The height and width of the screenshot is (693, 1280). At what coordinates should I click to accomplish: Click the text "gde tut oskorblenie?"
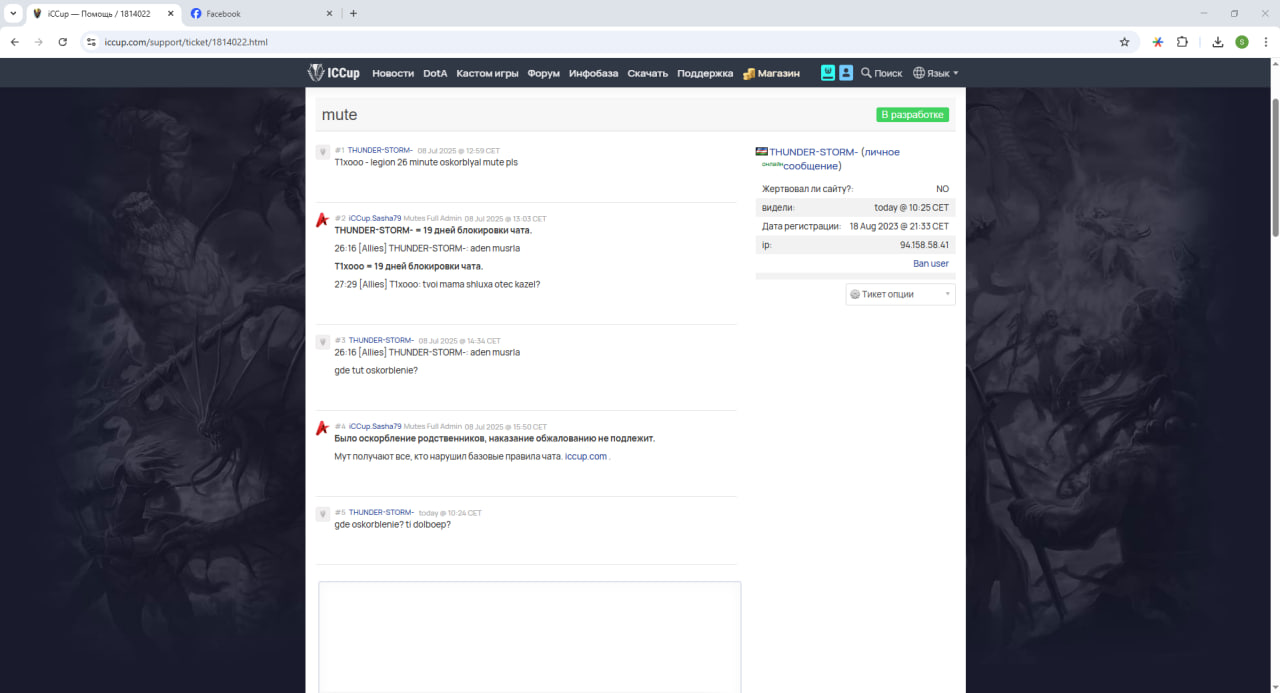(376, 370)
